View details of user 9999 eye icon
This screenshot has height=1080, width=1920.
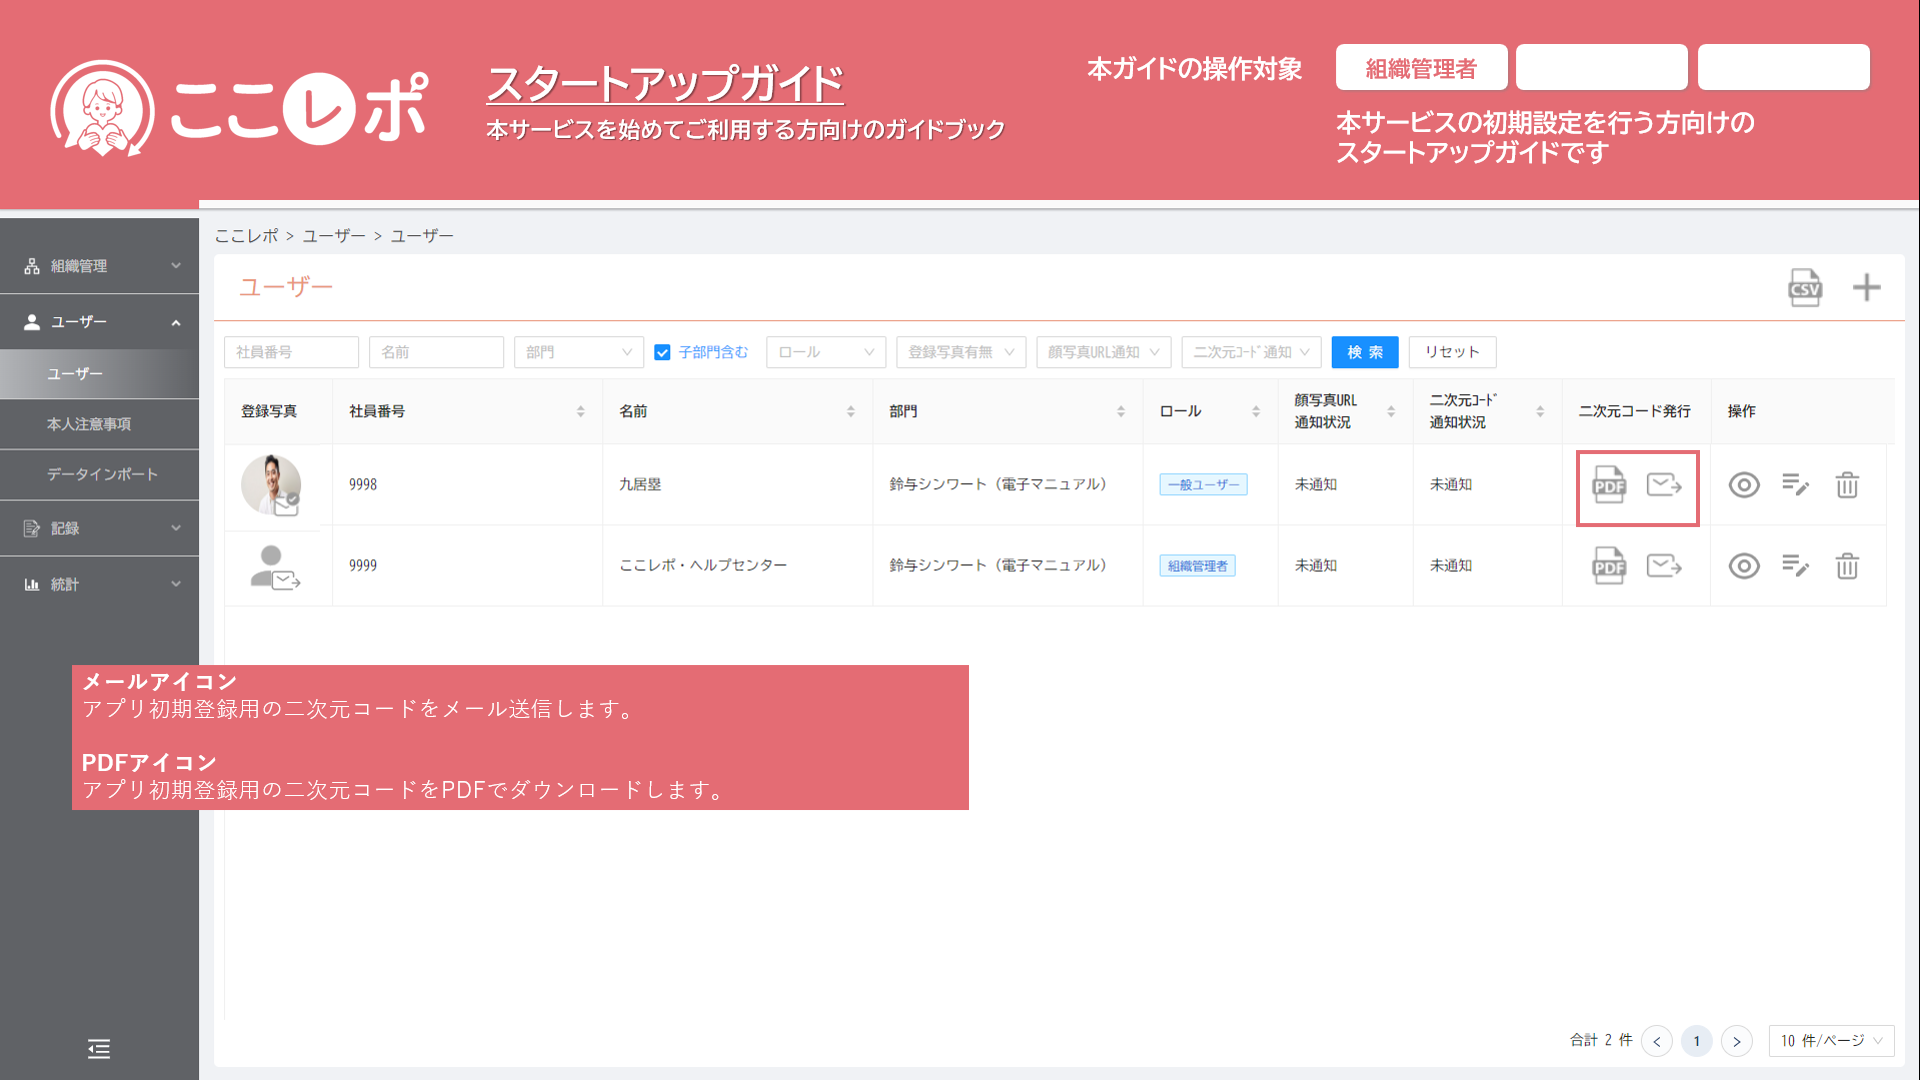(1744, 566)
